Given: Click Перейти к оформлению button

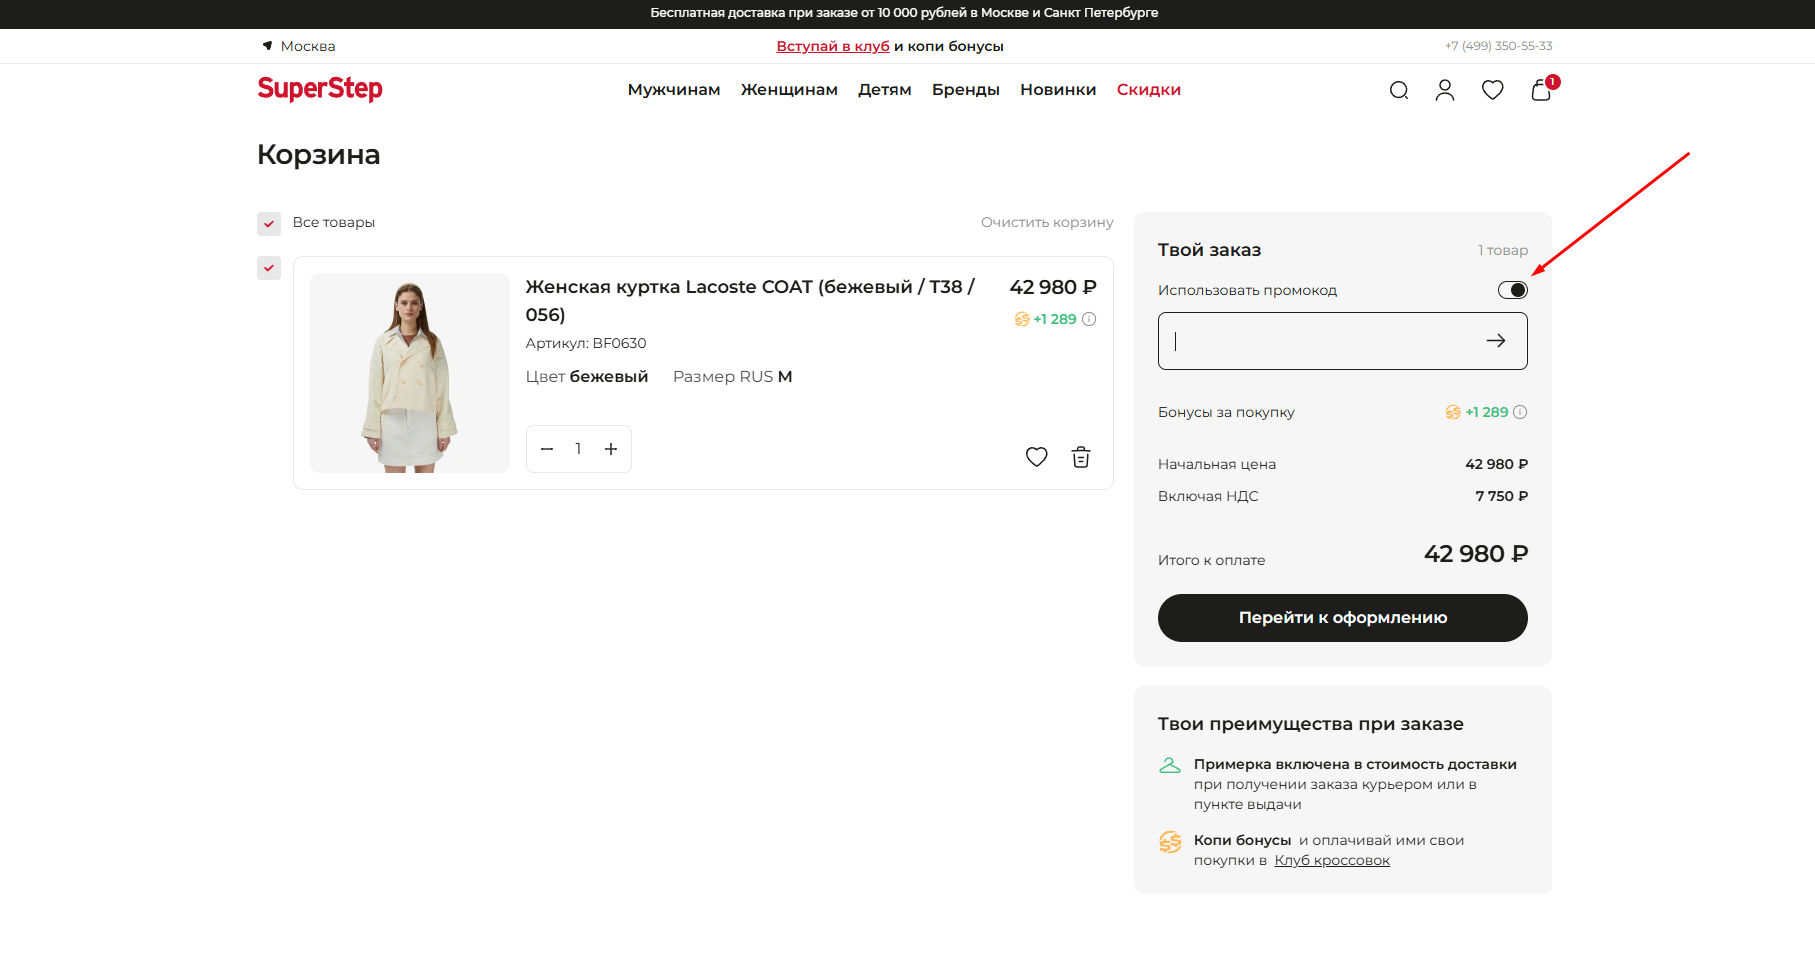Looking at the screenshot, I should 1343,618.
